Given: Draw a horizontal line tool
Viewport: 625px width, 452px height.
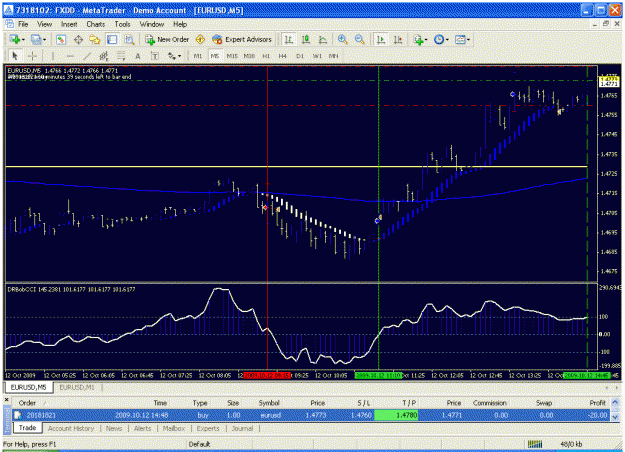Looking at the screenshot, I should click(70, 56).
